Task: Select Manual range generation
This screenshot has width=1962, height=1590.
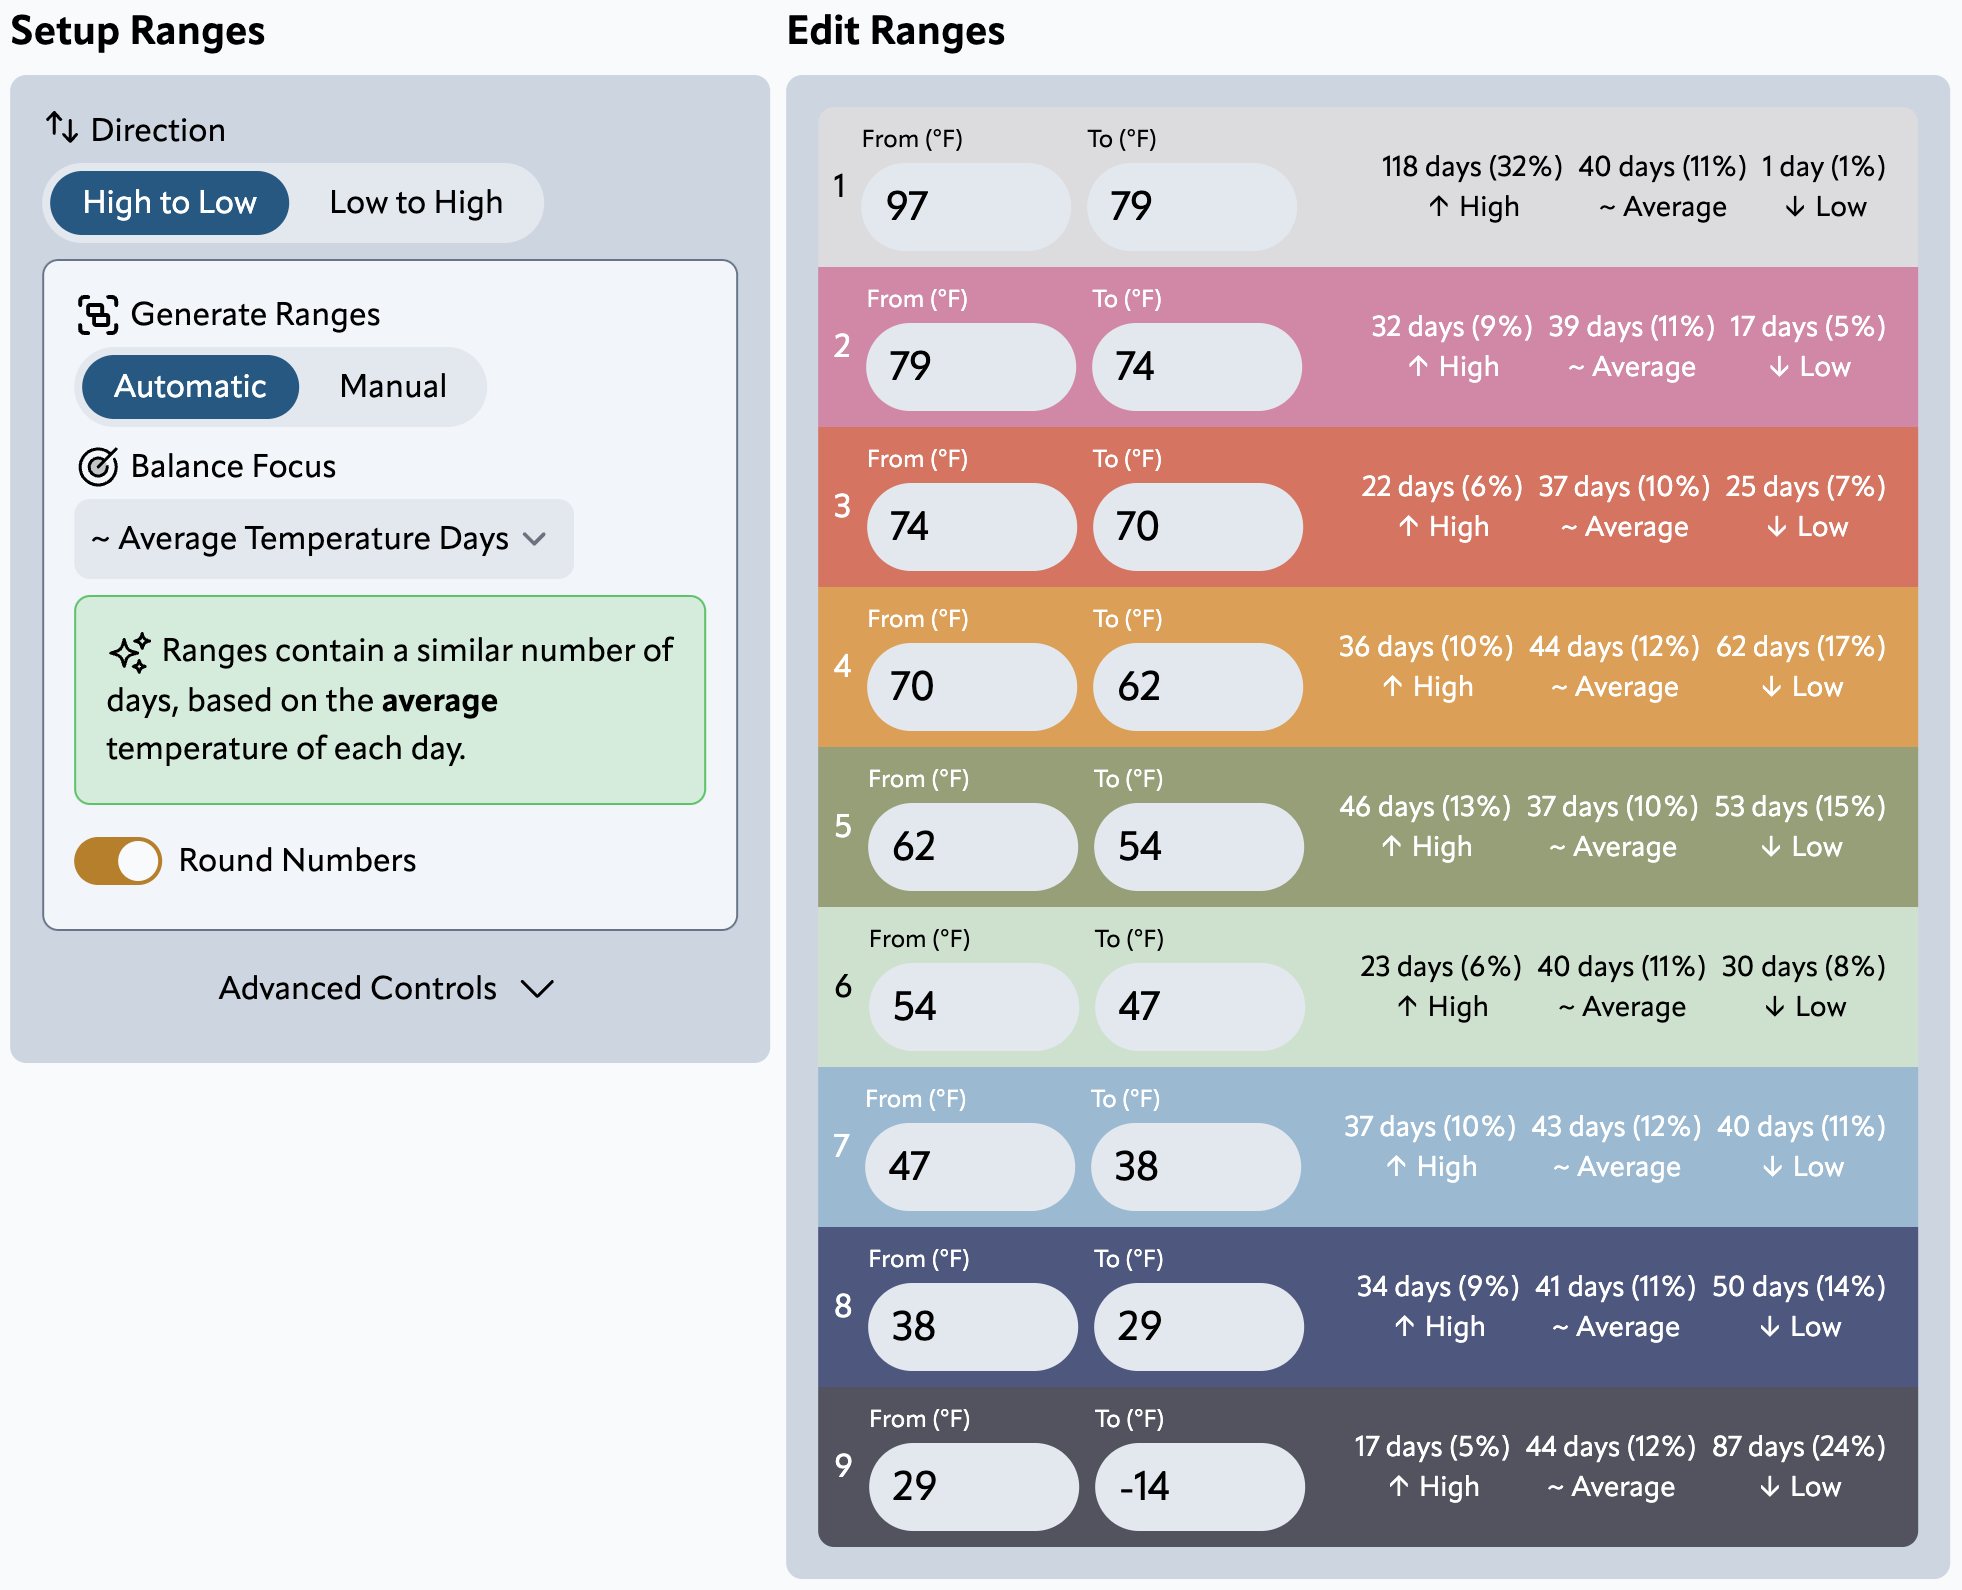Action: (392, 386)
